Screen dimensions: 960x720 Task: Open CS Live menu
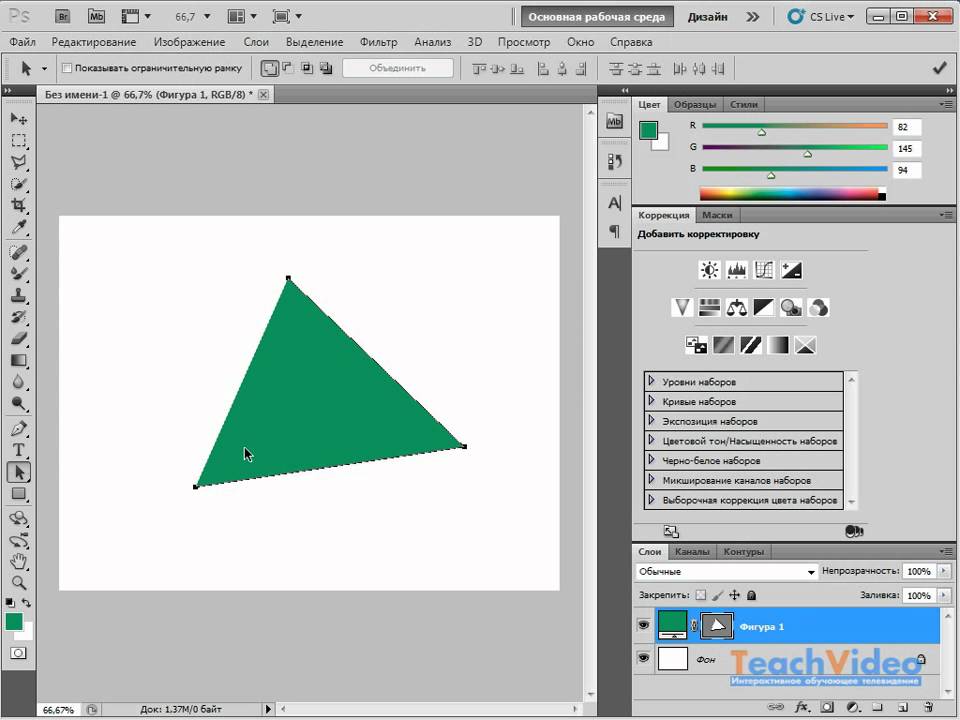point(821,17)
